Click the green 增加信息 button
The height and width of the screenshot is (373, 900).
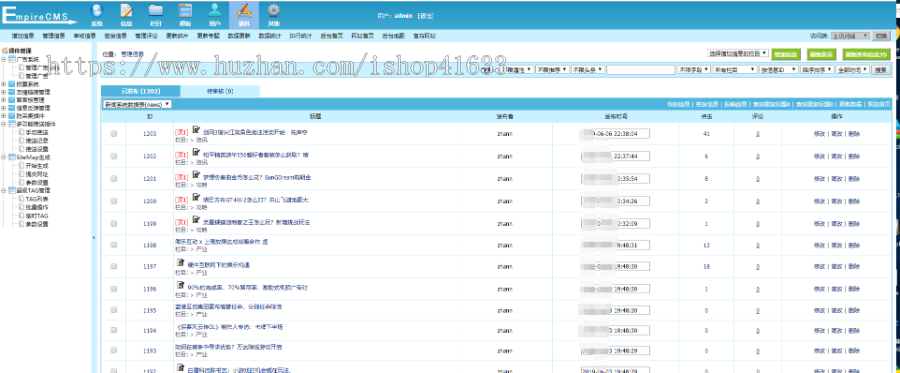click(x=786, y=54)
